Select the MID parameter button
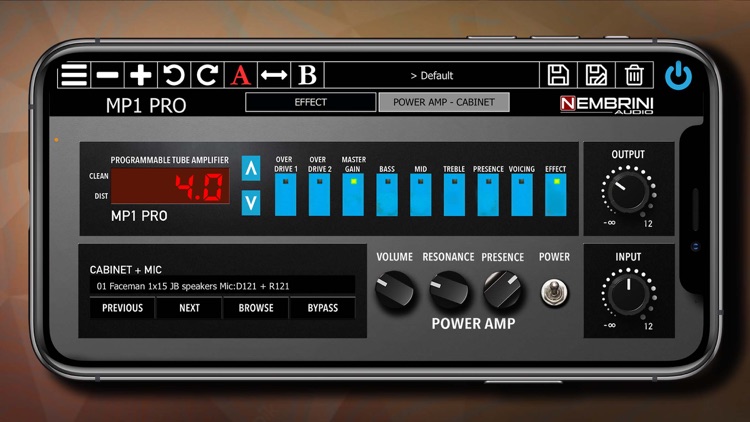750x422 pixels. pyautogui.click(x=421, y=195)
